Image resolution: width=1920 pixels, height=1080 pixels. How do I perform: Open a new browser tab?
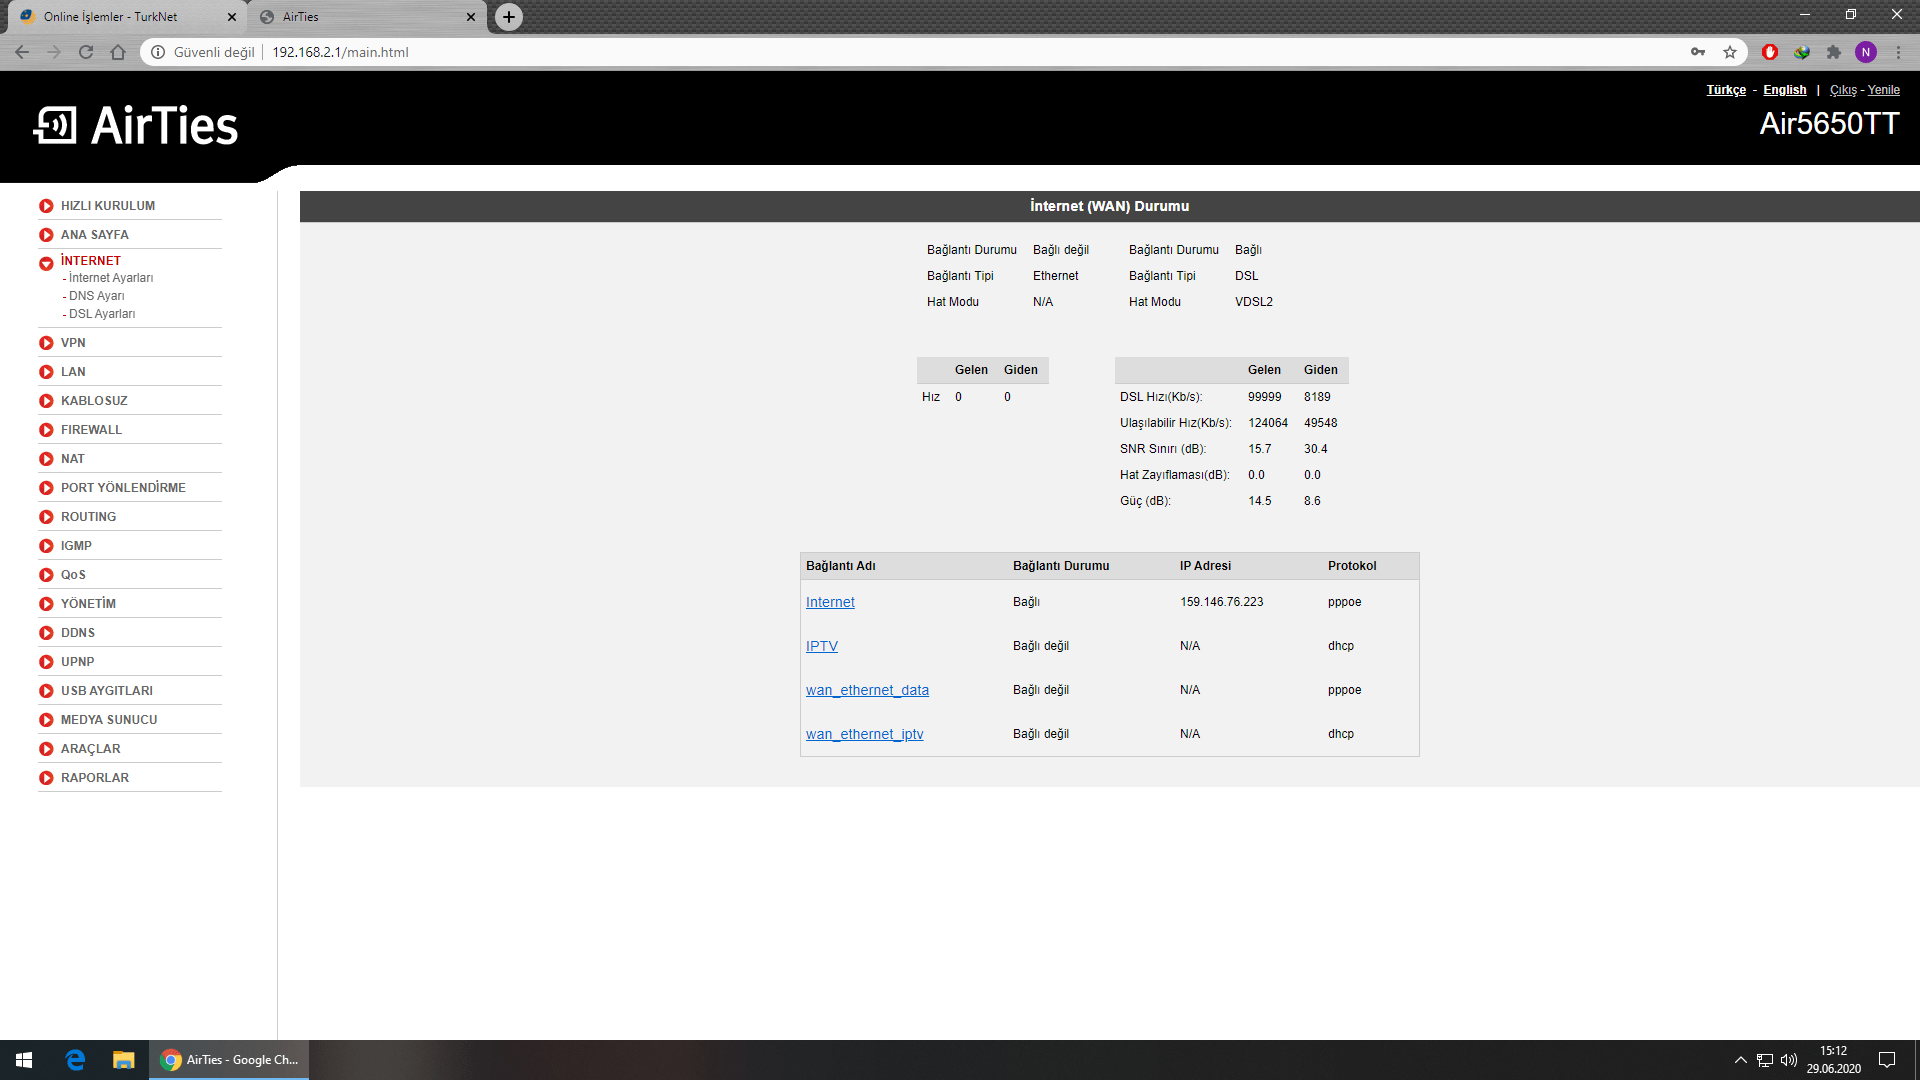click(509, 17)
